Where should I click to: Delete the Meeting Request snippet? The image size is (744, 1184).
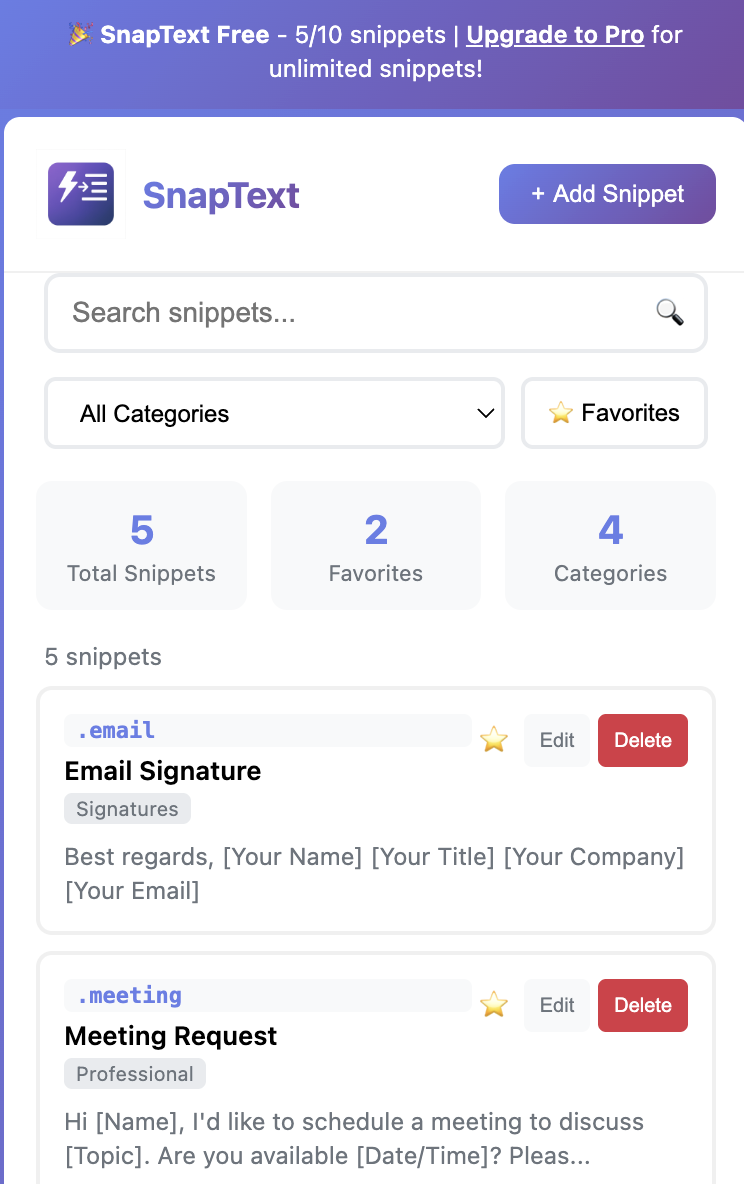[x=643, y=1005]
